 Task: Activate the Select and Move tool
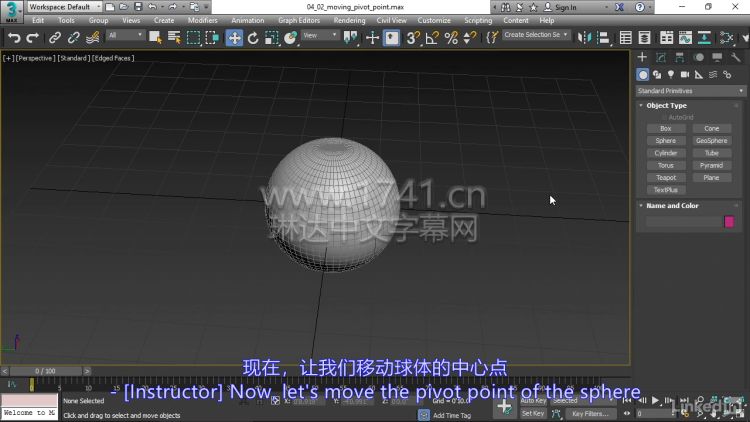click(x=234, y=38)
